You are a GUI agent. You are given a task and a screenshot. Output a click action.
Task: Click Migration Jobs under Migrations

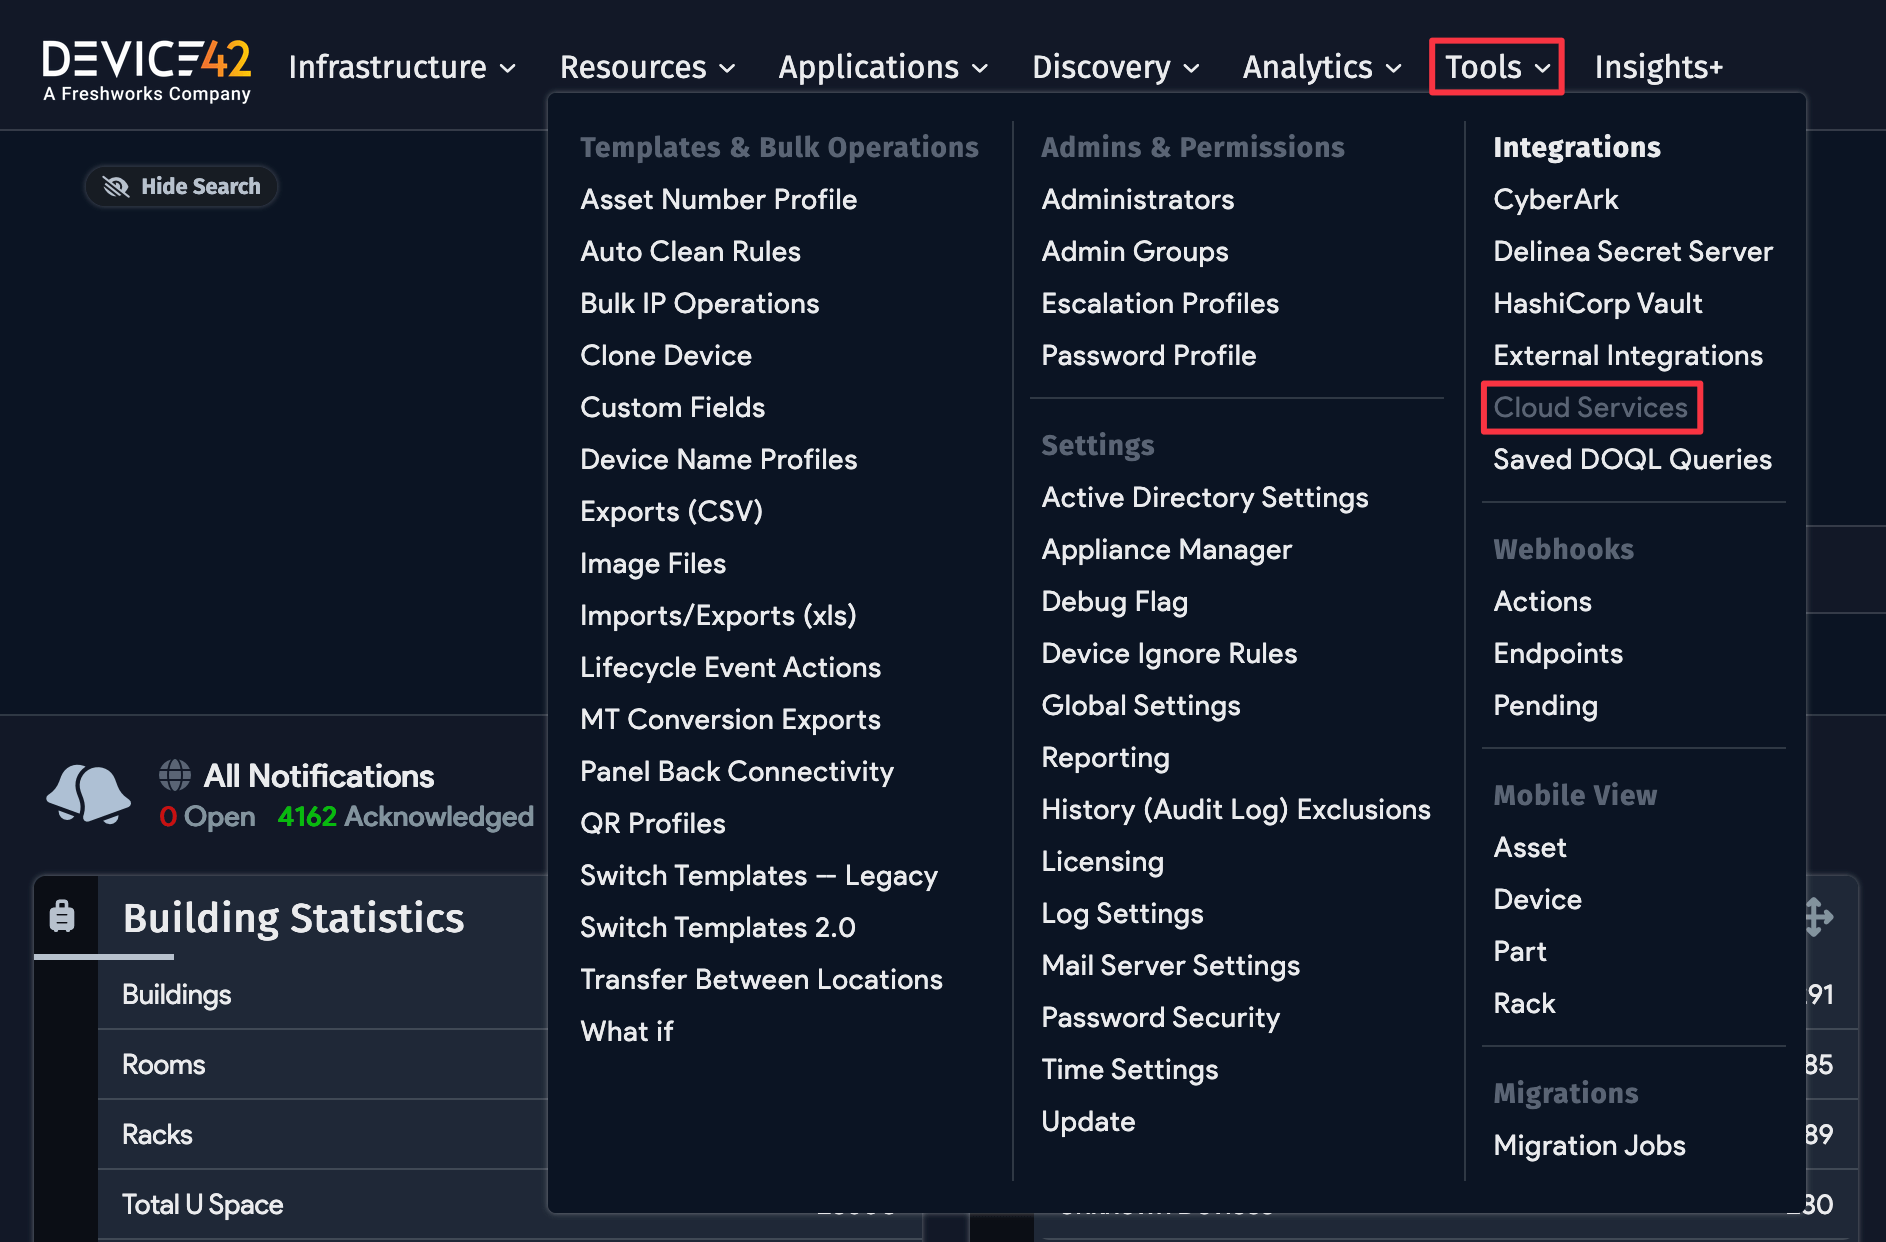(1589, 1145)
